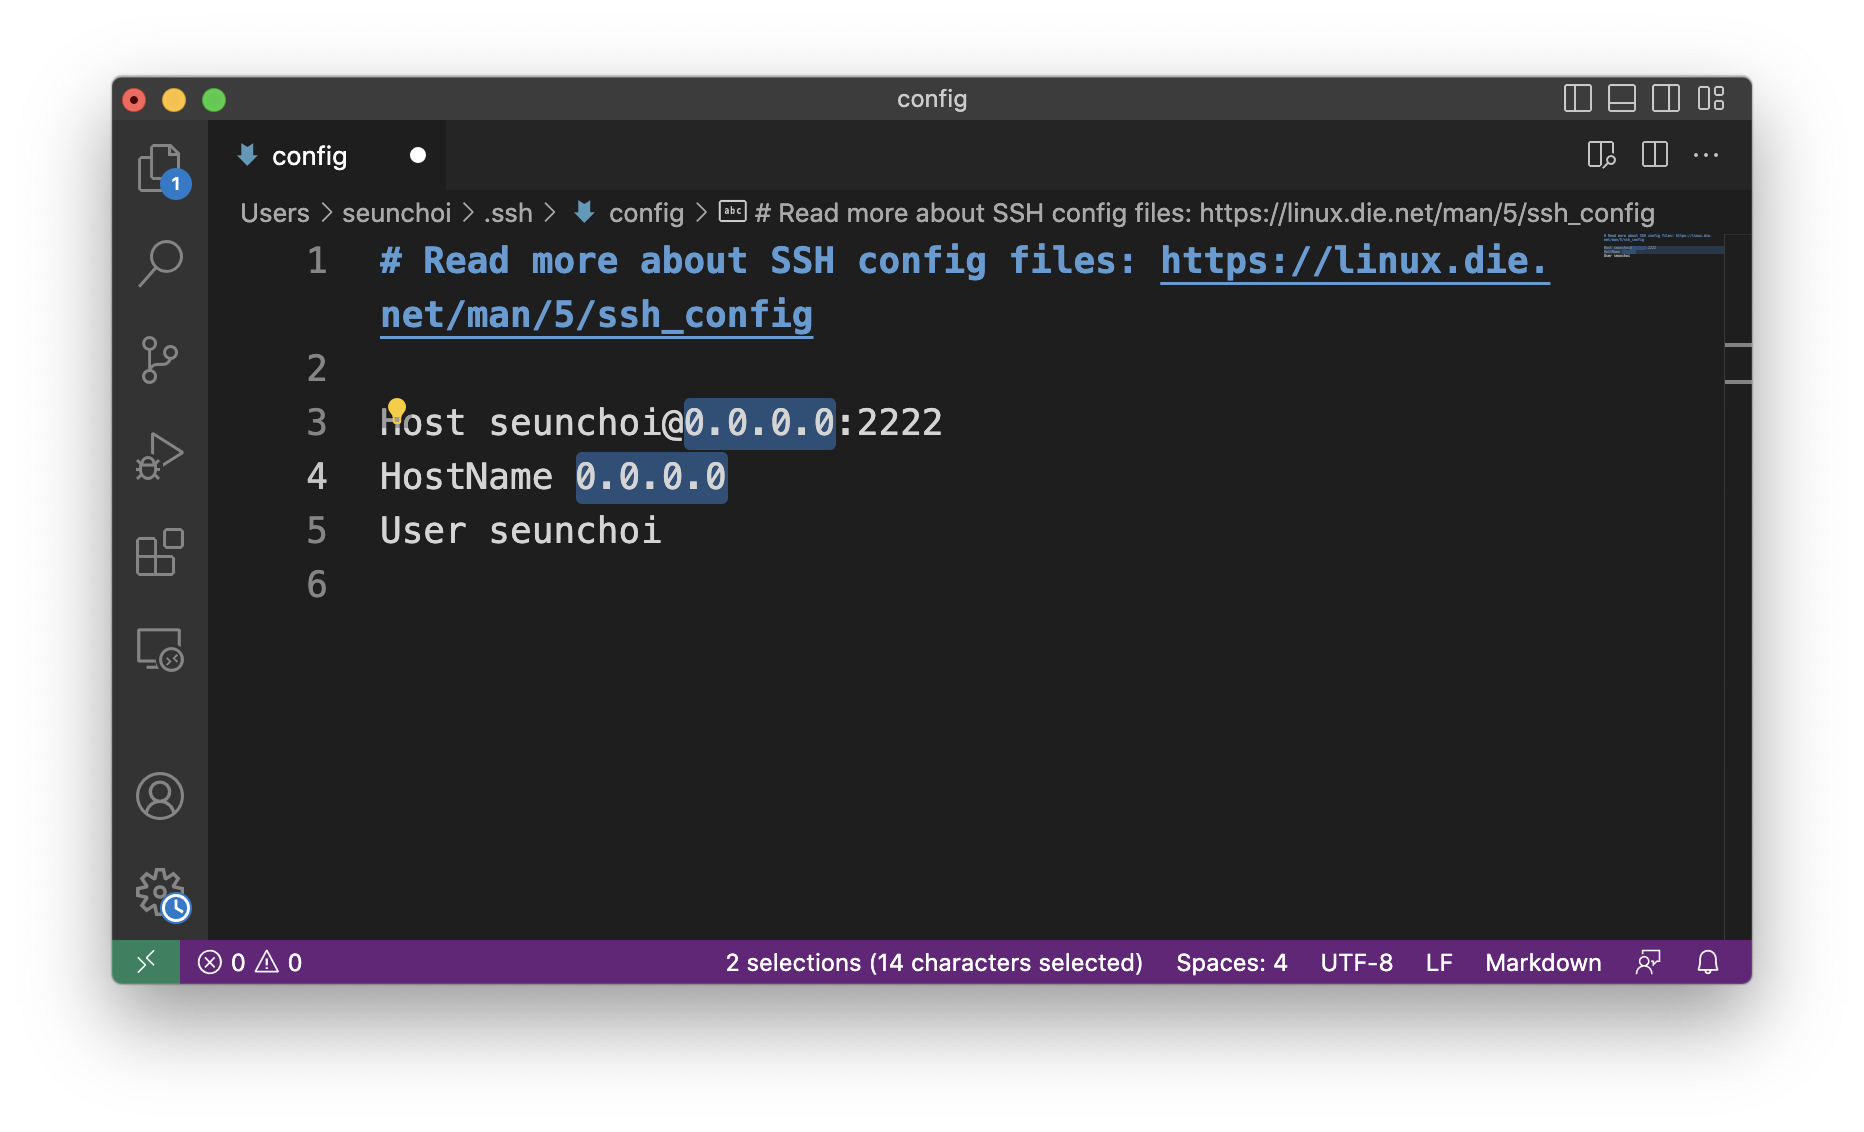
Task: Click the lightbulb code action icon
Action: 397,409
